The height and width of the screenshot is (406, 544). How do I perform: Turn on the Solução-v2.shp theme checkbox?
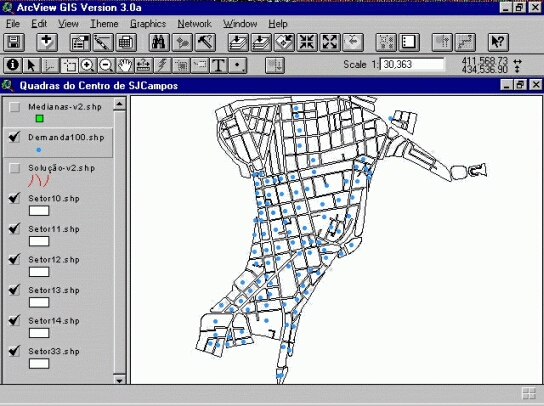coord(14,168)
